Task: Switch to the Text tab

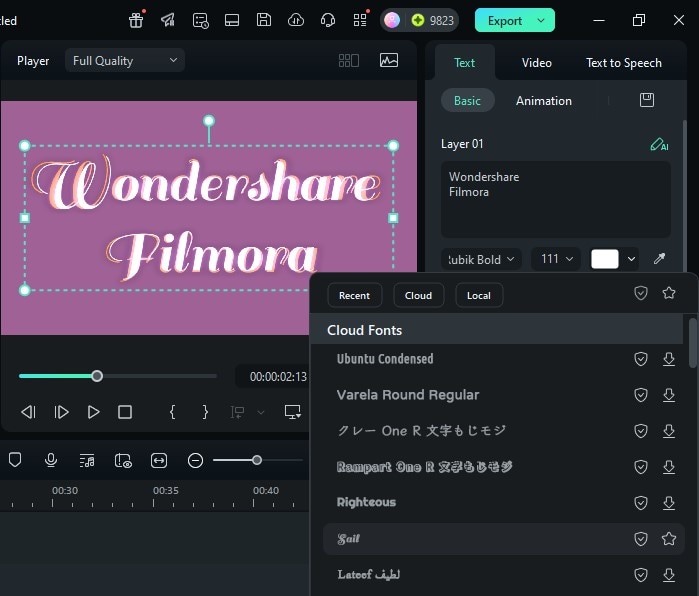Action: pos(464,63)
